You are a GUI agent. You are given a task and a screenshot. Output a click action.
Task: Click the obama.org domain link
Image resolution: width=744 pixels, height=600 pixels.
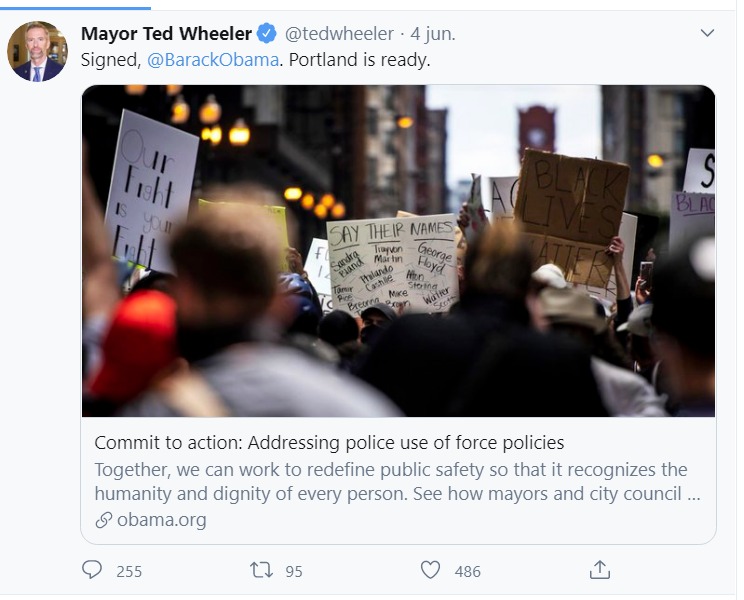[x=162, y=520]
